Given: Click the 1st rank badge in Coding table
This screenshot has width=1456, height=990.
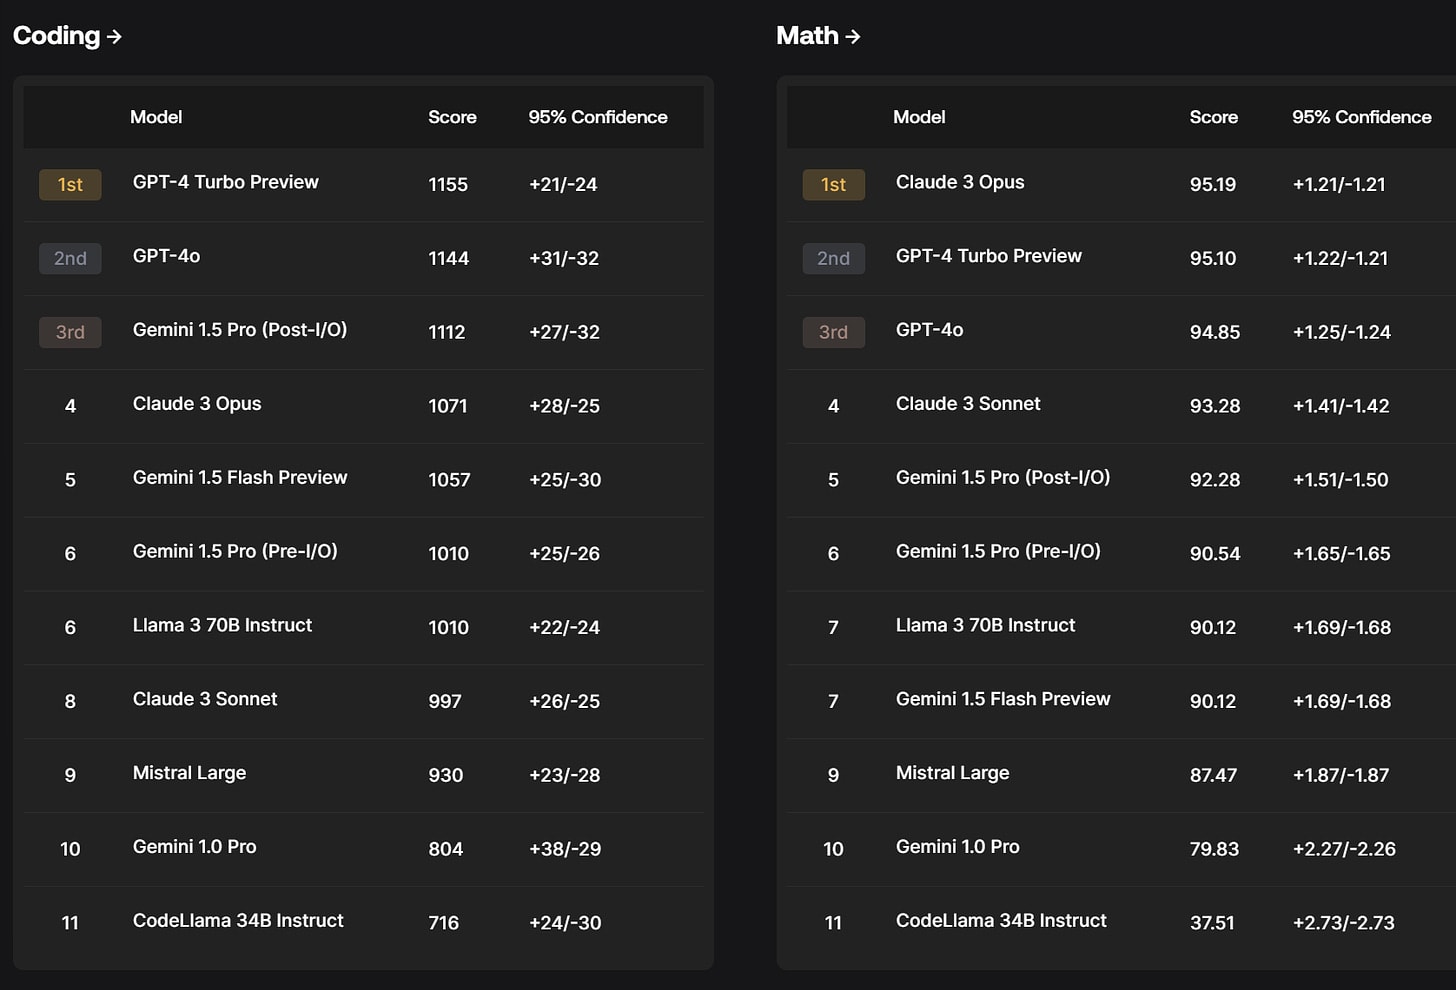Looking at the screenshot, I should coord(70,185).
